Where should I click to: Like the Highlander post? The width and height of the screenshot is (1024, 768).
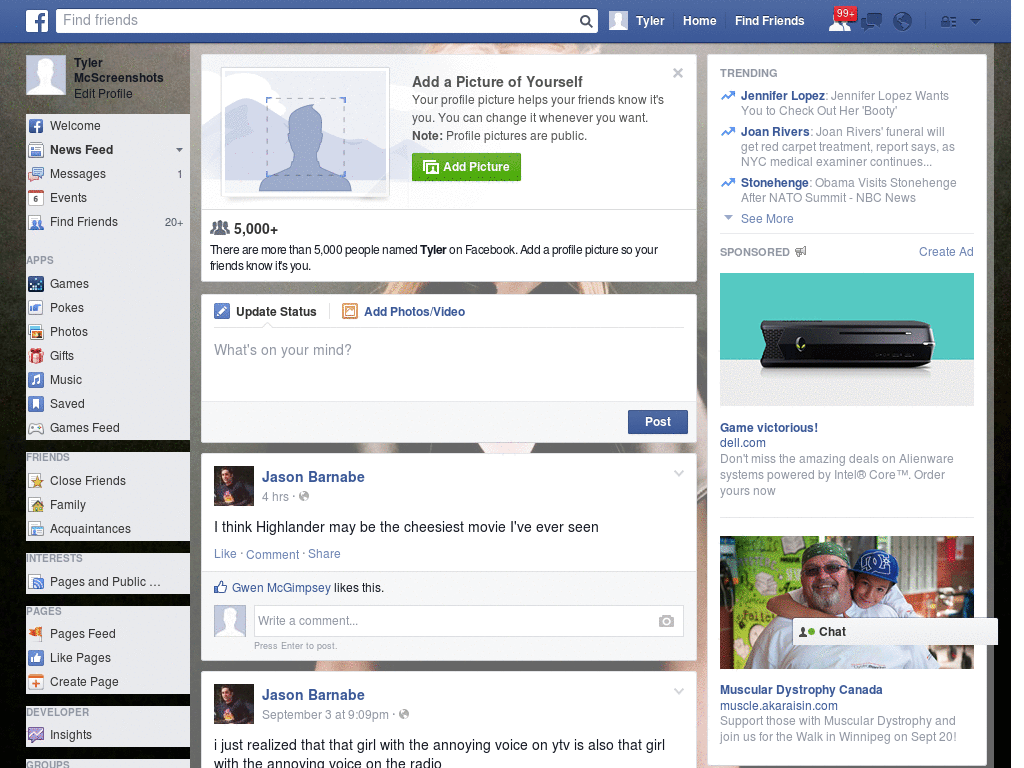point(225,554)
